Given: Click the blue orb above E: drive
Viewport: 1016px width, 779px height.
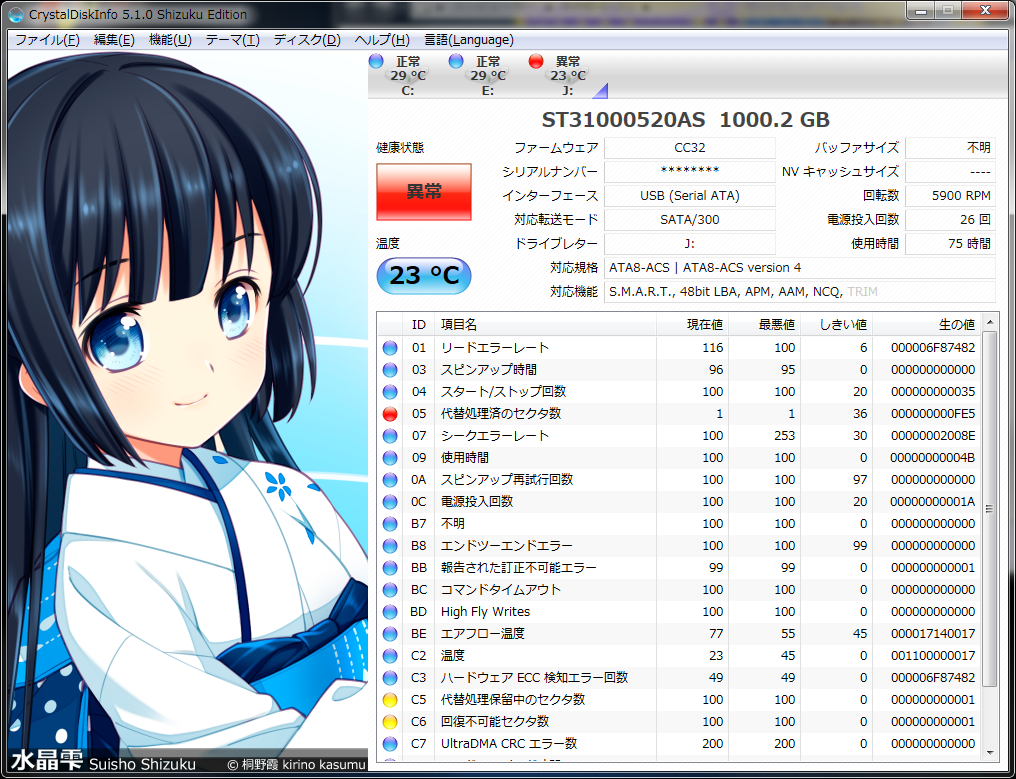Looking at the screenshot, I should pos(456,61).
